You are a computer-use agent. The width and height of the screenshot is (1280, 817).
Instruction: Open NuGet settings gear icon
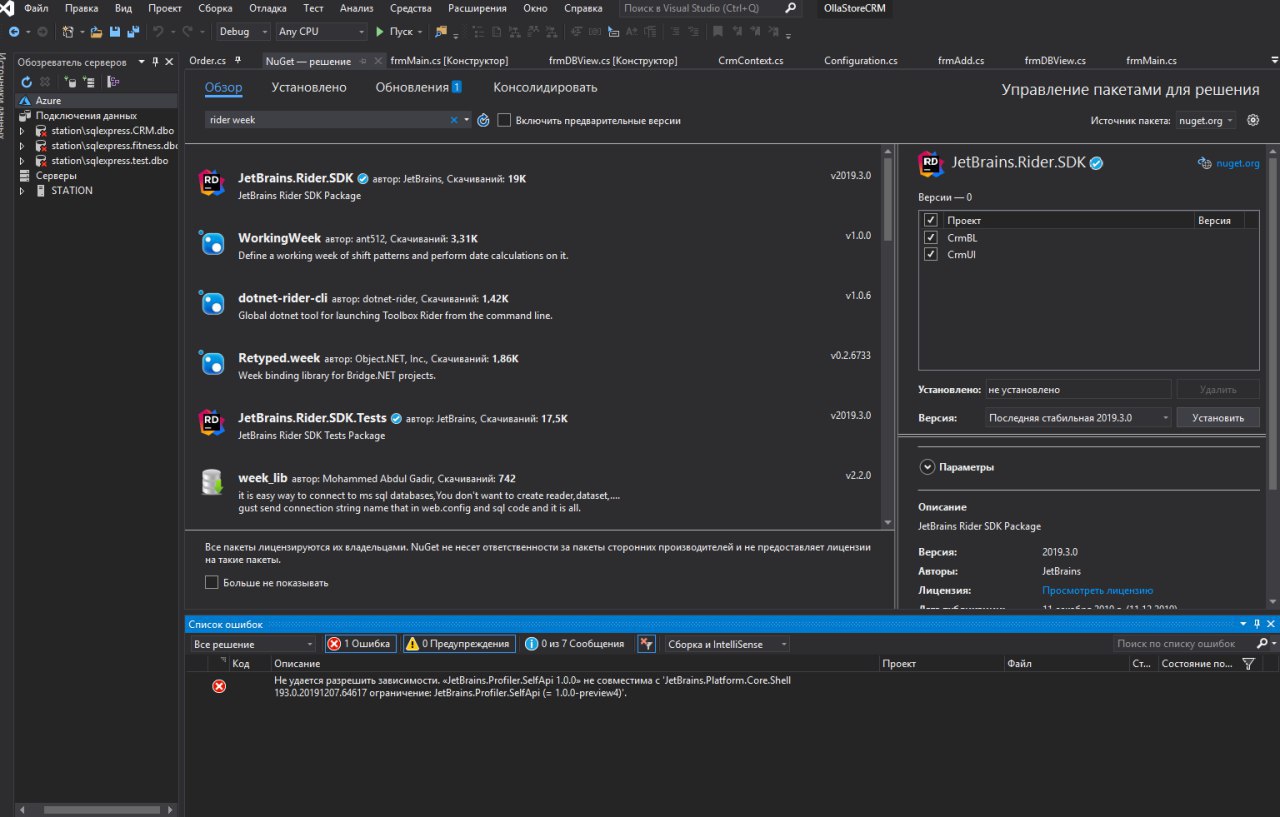point(1253,120)
